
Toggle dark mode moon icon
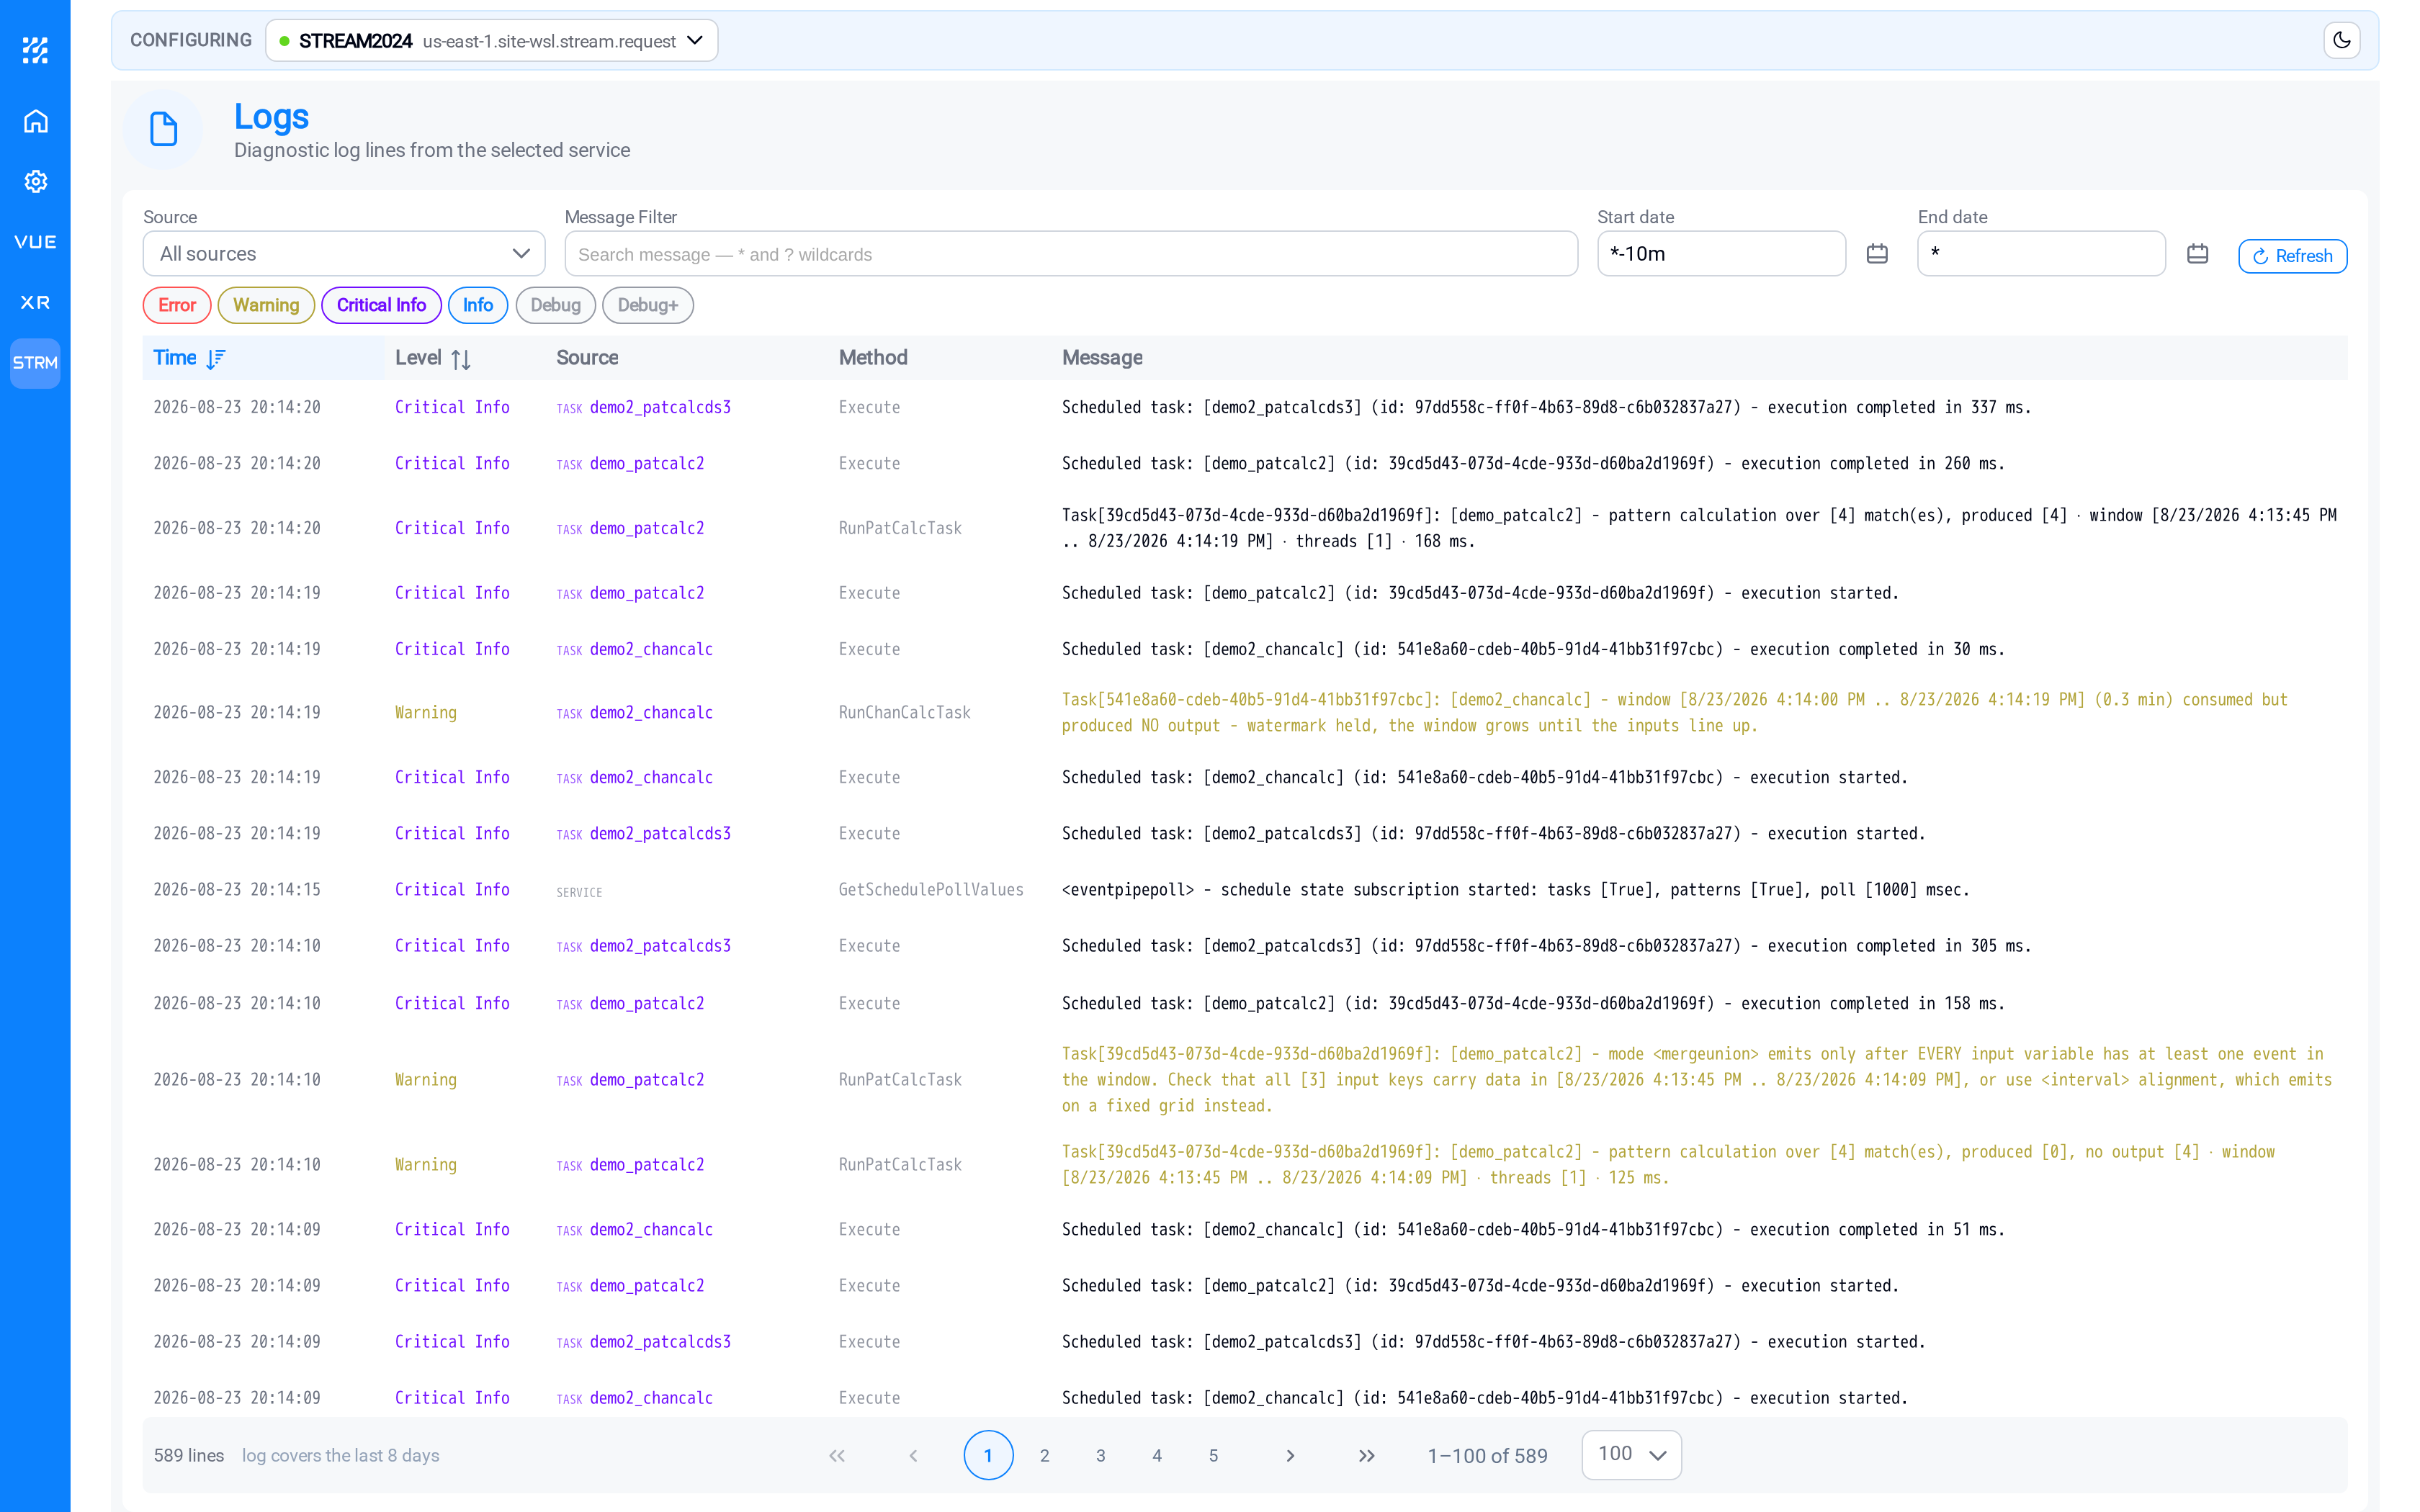point(2341,41)
